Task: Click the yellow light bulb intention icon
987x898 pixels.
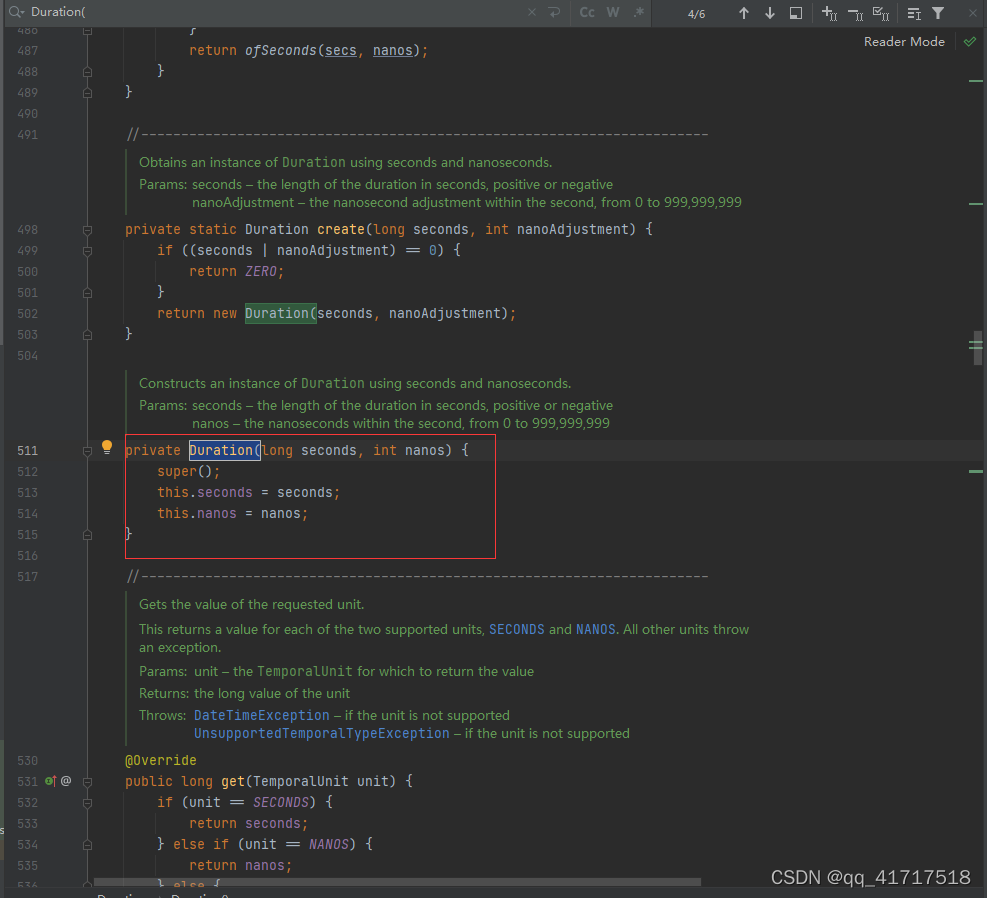Action: (x=107, y=447)
